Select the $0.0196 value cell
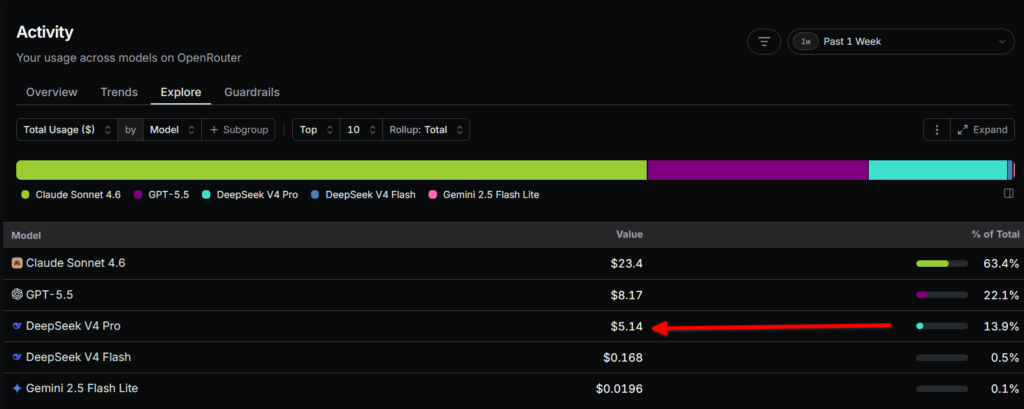 [619, 389]
